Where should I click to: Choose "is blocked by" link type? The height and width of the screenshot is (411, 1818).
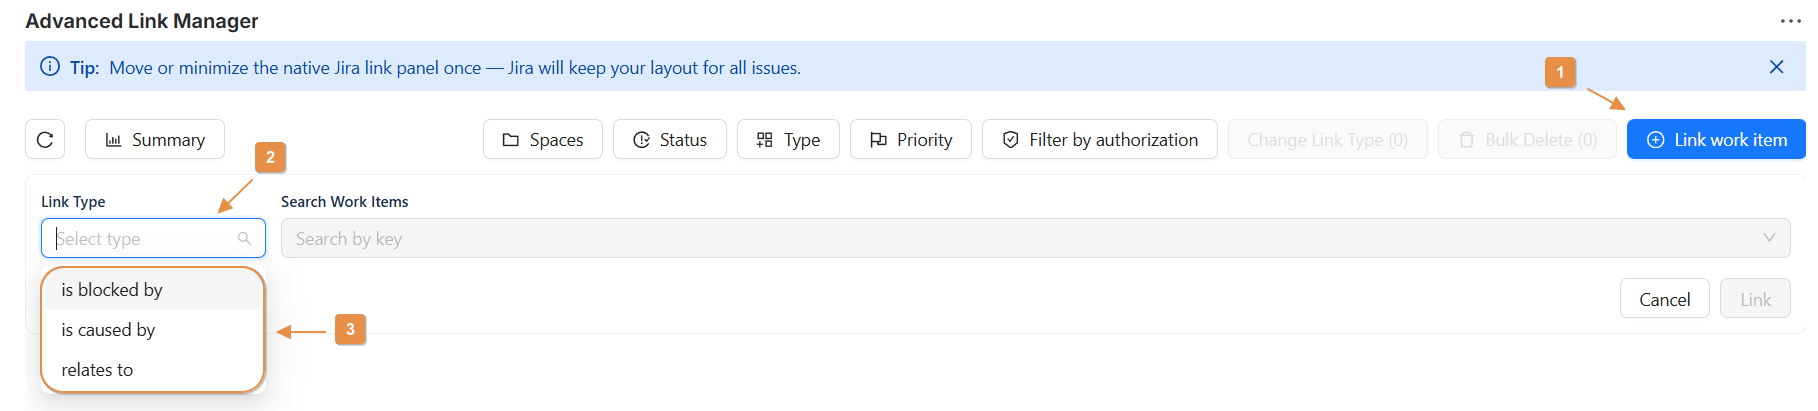pyautogui.click(x=112, y=290)
